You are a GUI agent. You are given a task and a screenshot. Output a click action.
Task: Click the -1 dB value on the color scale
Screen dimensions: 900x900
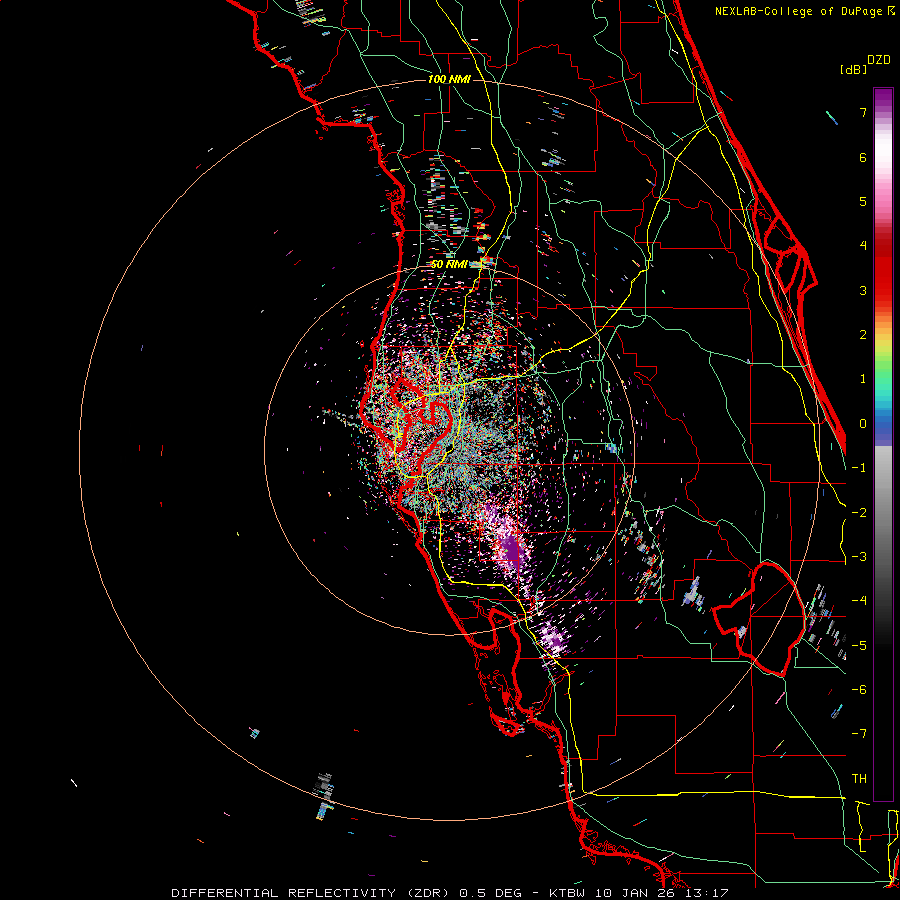(859, 468)
